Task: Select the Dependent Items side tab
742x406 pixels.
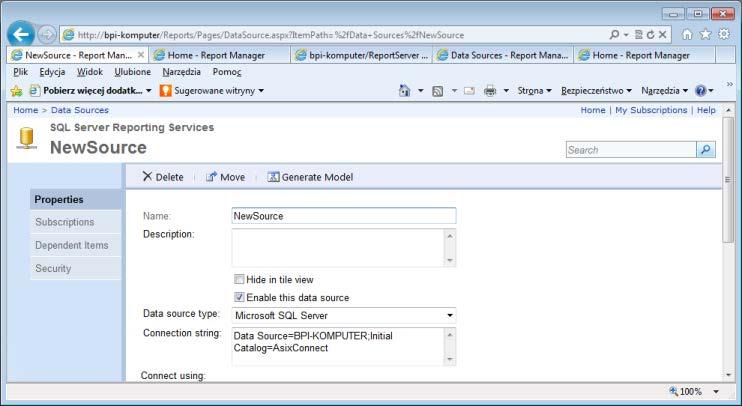Action: click(76, 245)
